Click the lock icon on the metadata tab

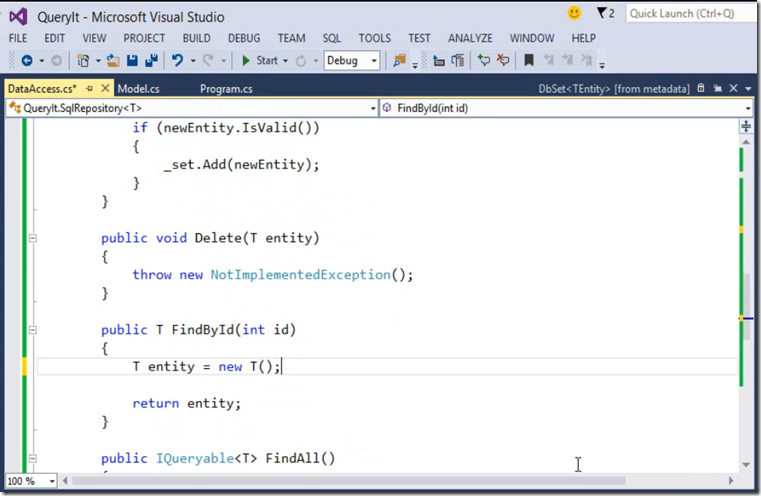tap(701, 88)
